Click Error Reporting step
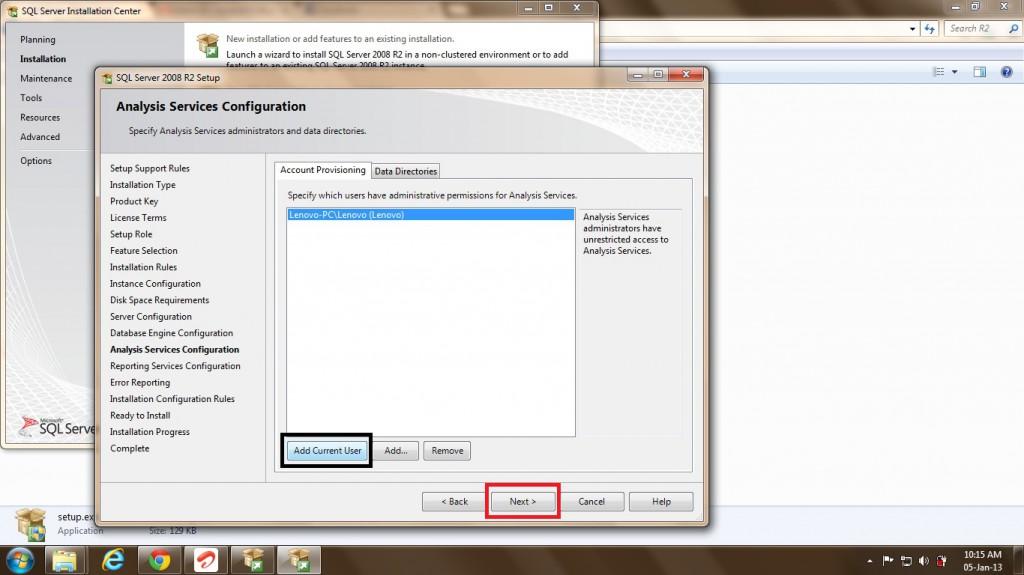 (x=140, y=382)
